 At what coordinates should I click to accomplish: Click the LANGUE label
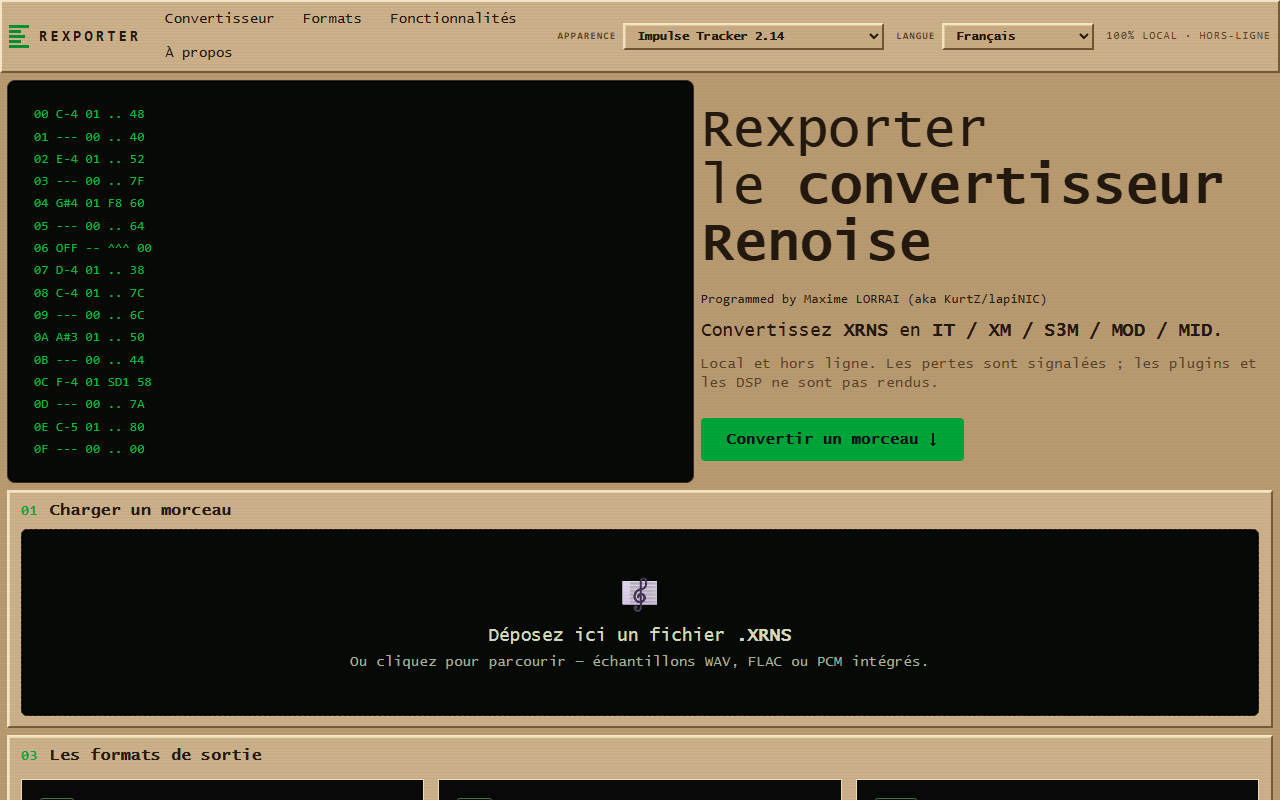[x=915, y=36]
